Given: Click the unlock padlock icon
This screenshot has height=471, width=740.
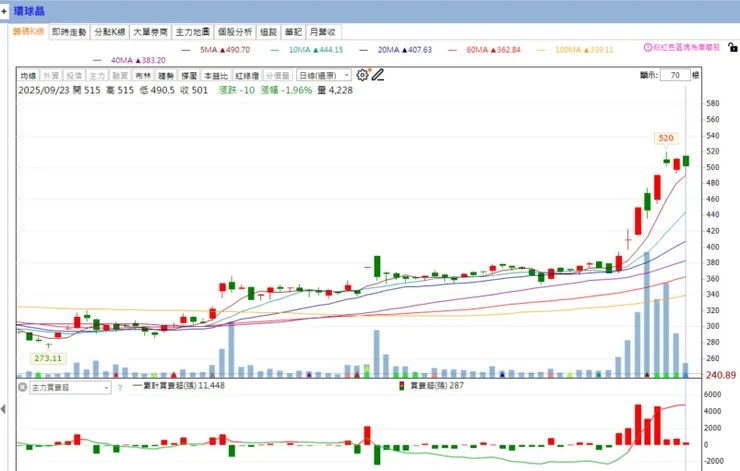Looking at the screenshot, I should (732, 47).
